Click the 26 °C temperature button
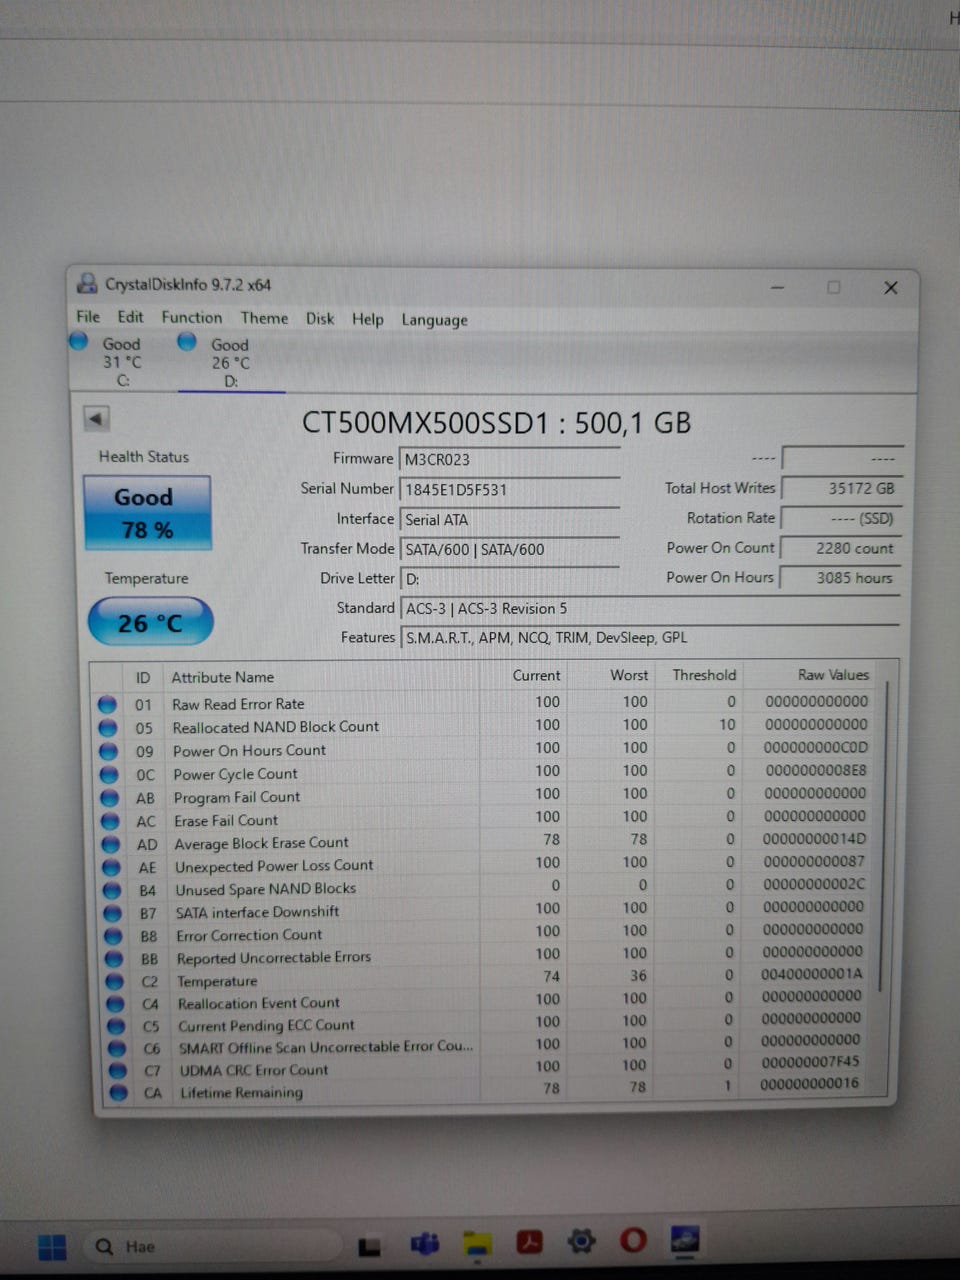The image size is (960, 1280). (150, 622)
